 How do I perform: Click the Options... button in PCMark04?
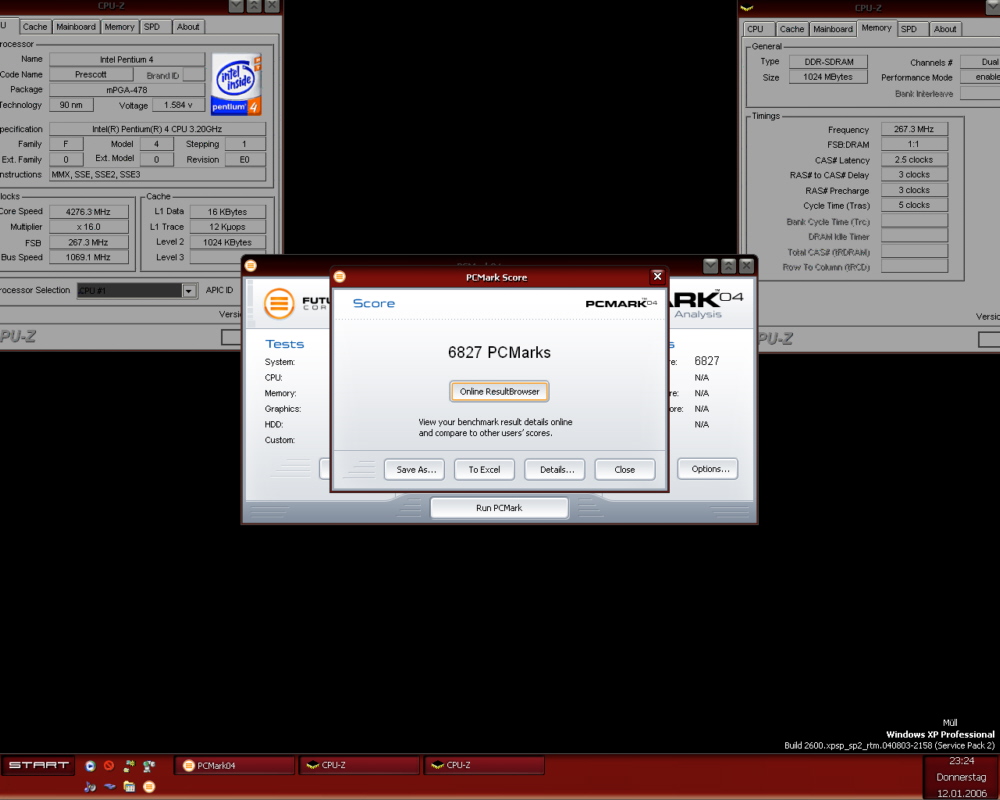point(708,469)
